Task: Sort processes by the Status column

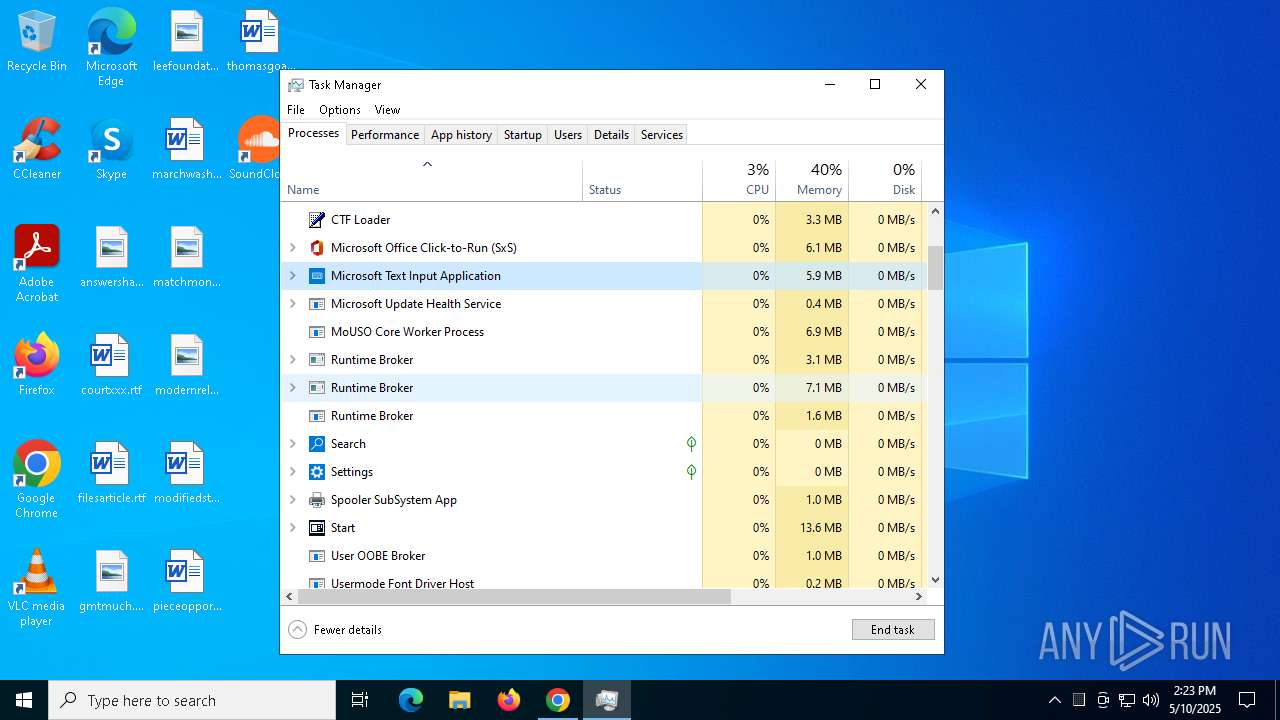Action: 643,181
